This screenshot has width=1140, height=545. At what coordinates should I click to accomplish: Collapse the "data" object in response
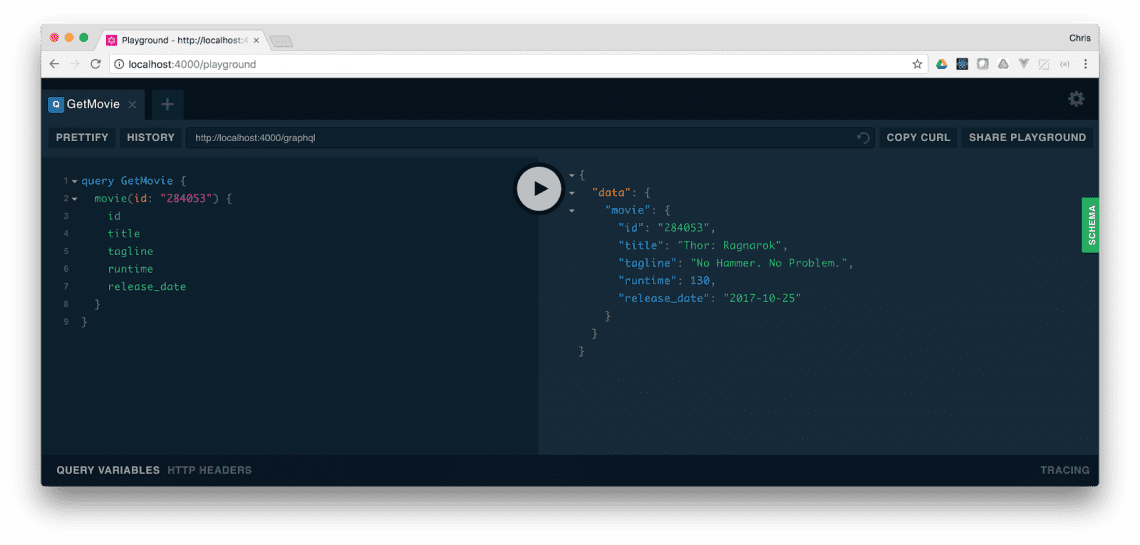pyautogui.click(x=572, y=192)
